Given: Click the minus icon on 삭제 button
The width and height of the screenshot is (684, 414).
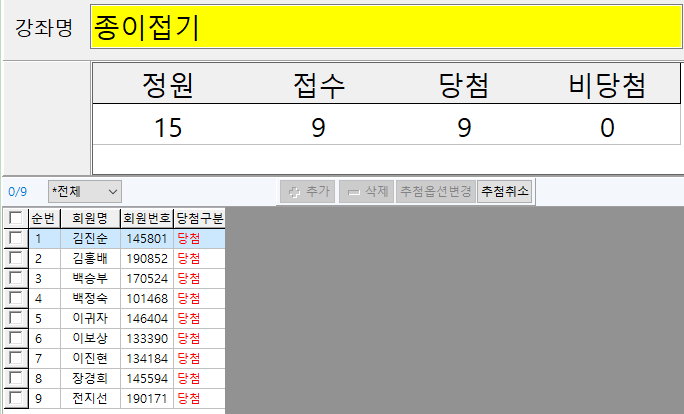Looking at the screenshot, I should click(x=353, y=192).
